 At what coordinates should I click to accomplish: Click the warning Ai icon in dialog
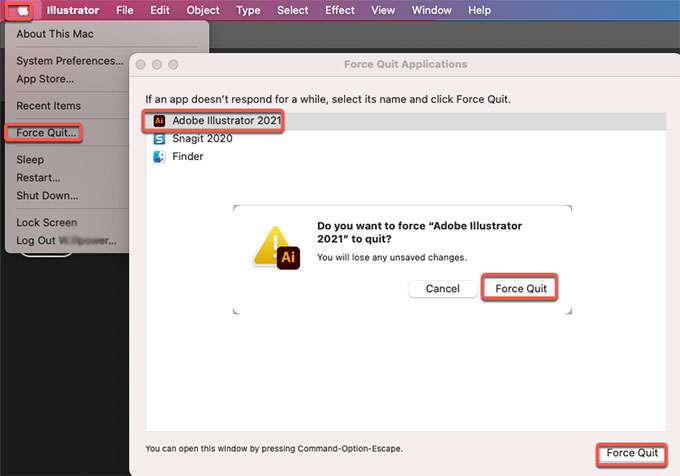276,248
